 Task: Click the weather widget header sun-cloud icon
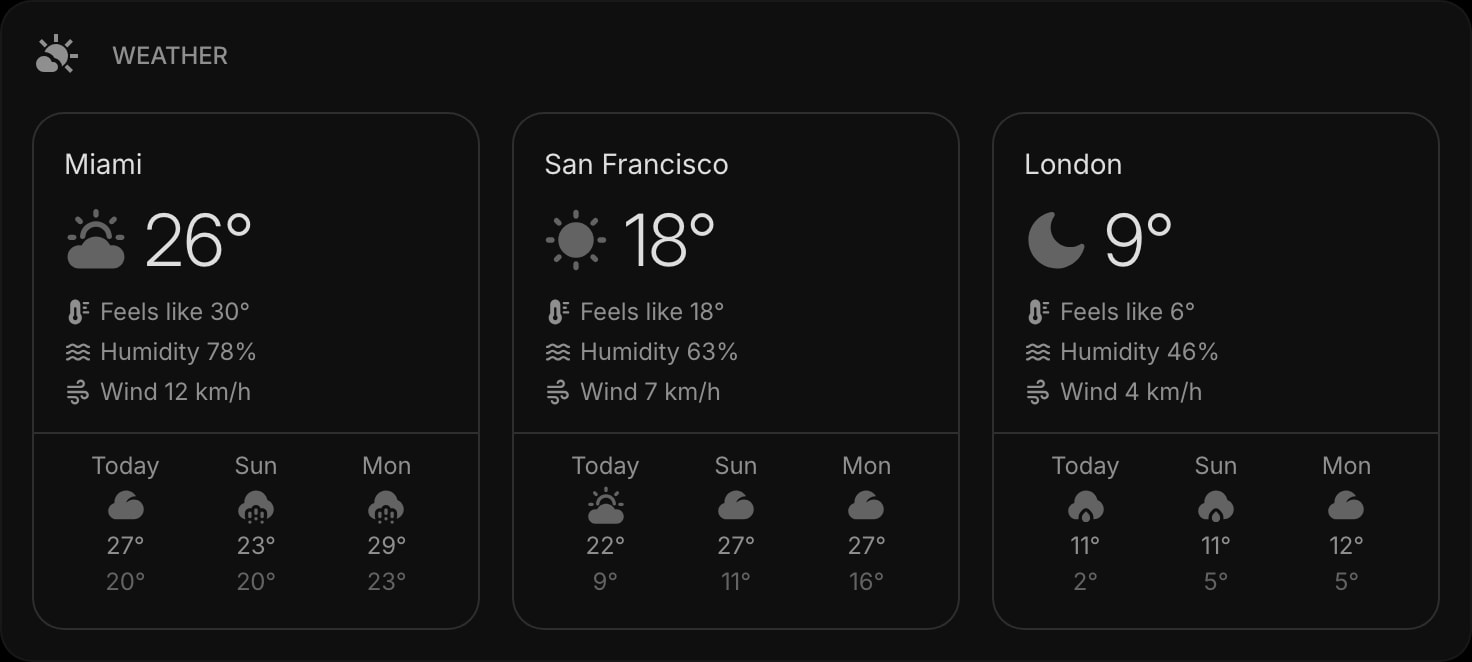(56, 55)
